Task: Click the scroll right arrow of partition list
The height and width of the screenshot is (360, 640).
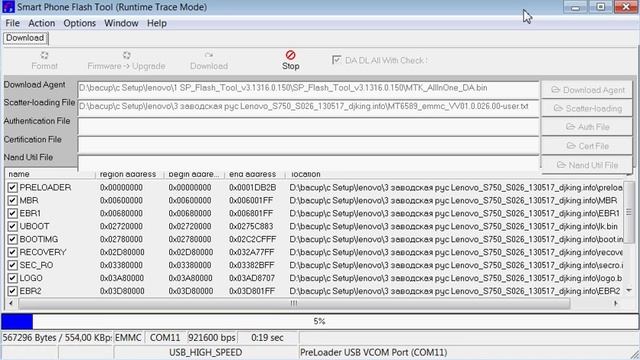Action: (x=616, y=303)
